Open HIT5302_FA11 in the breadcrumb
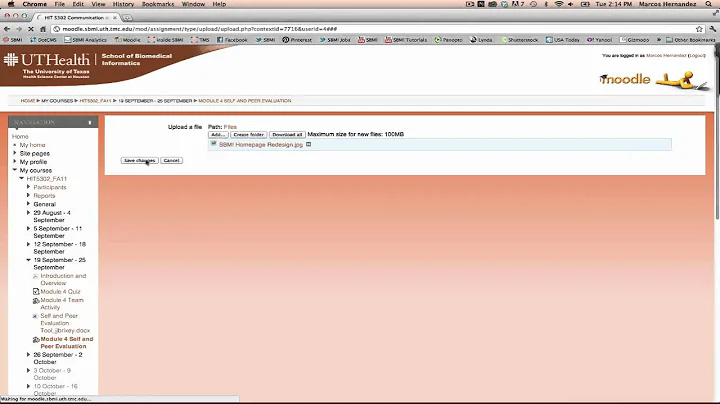The height and width of the screenshot is (404, 720). [96, 101]
